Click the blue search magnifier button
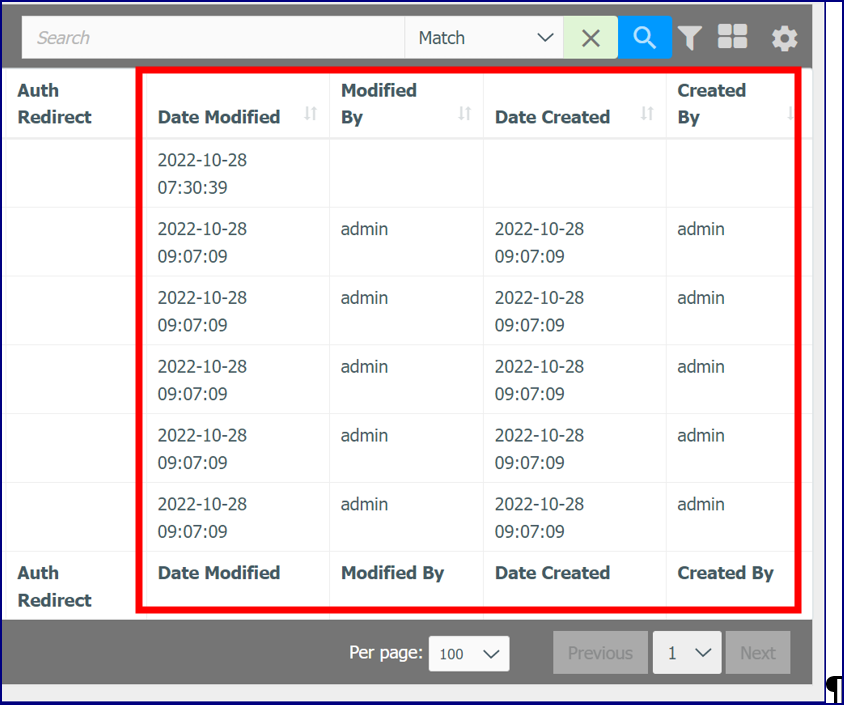Screen dimensions: 844x705 pos(644,38)
